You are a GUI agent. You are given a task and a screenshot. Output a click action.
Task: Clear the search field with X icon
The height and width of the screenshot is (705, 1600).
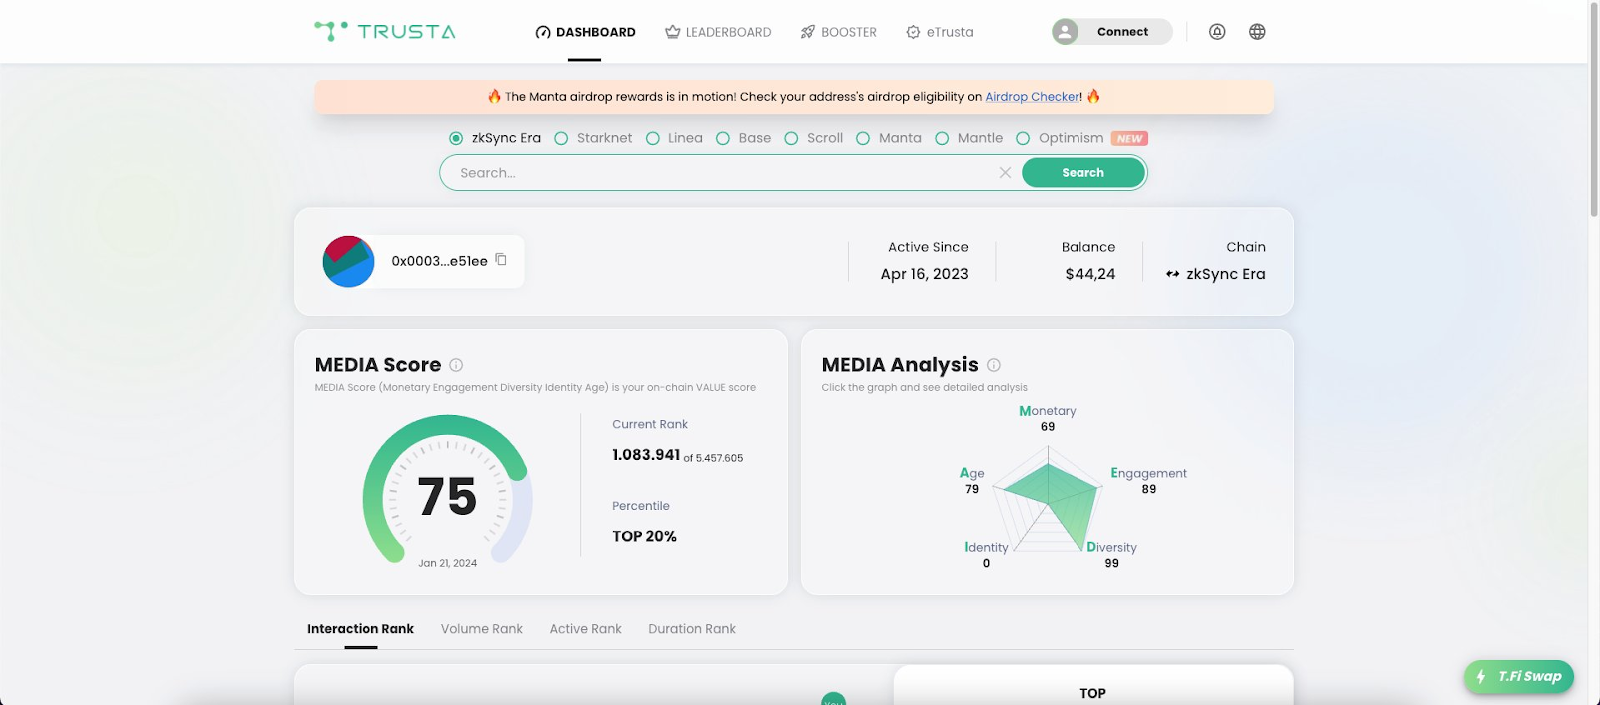tap(1005, 173)
